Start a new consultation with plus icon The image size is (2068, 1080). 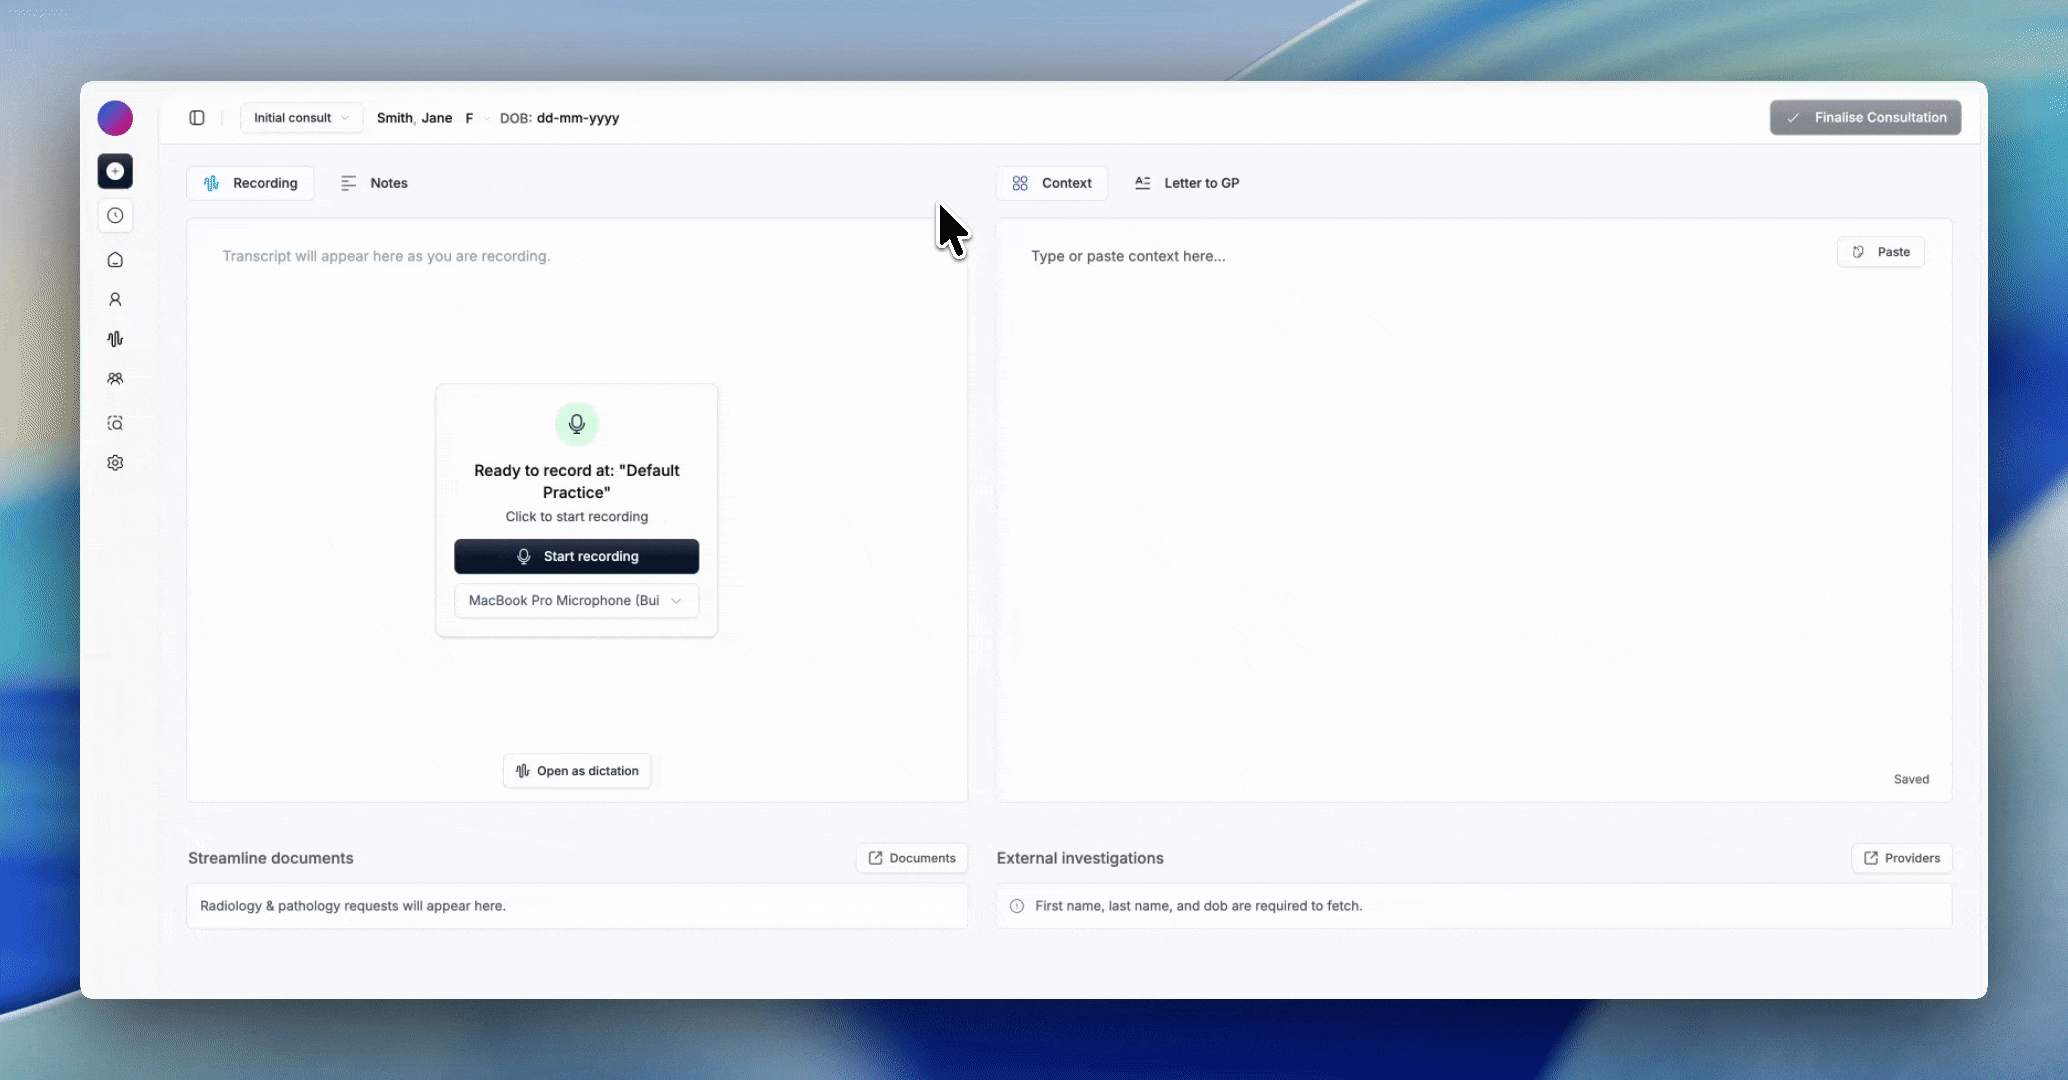[115, 171]
